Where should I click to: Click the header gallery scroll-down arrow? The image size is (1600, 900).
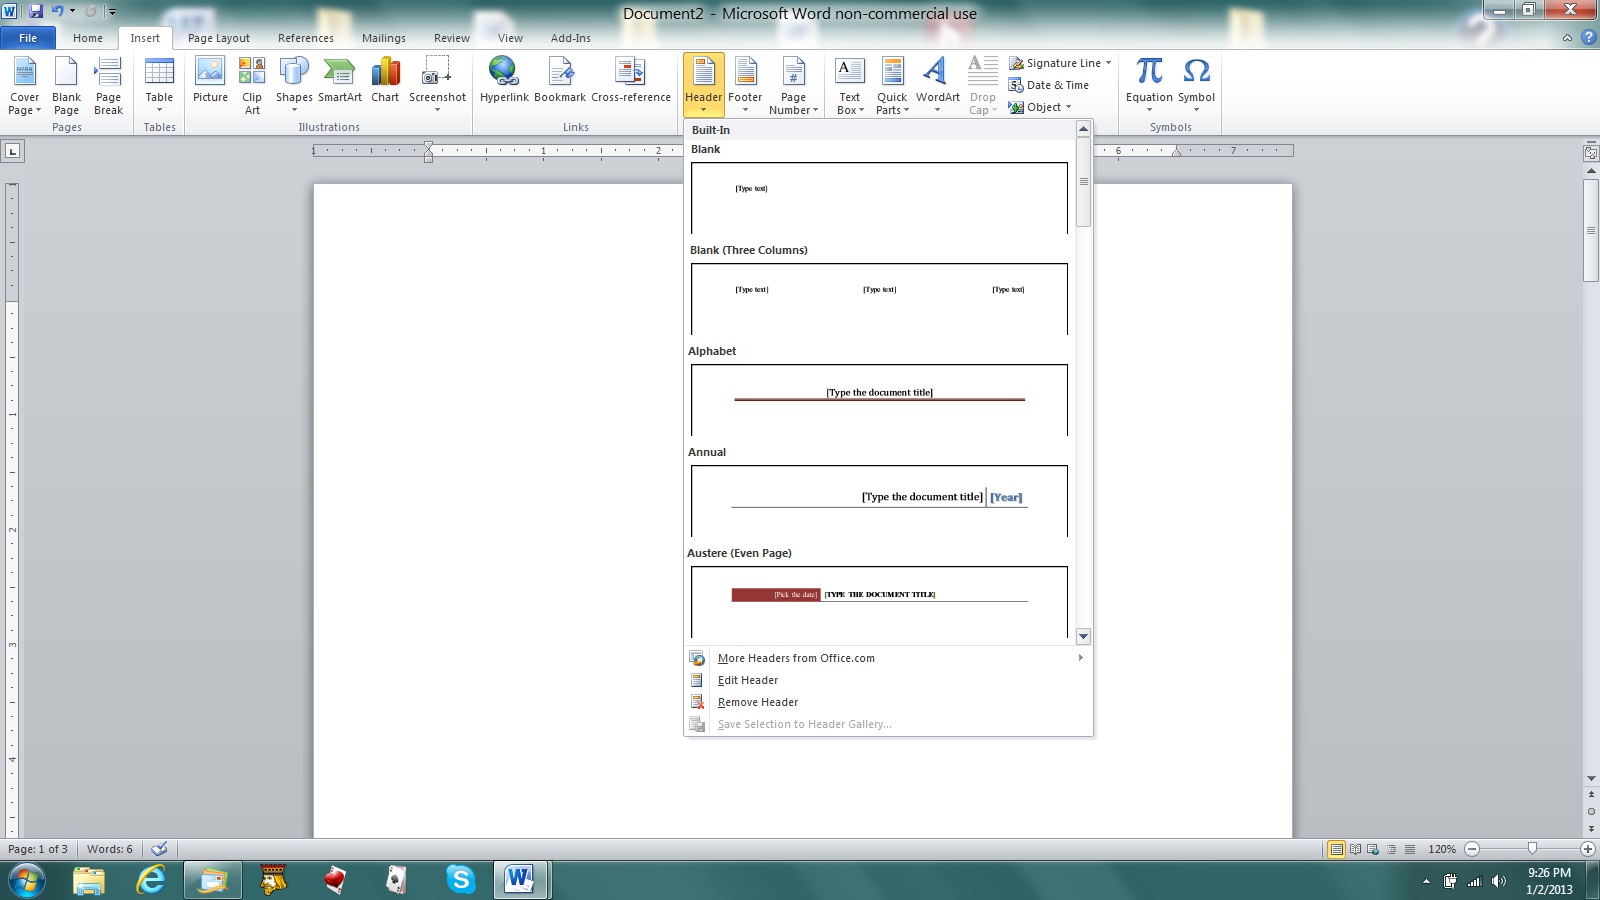1083,636
